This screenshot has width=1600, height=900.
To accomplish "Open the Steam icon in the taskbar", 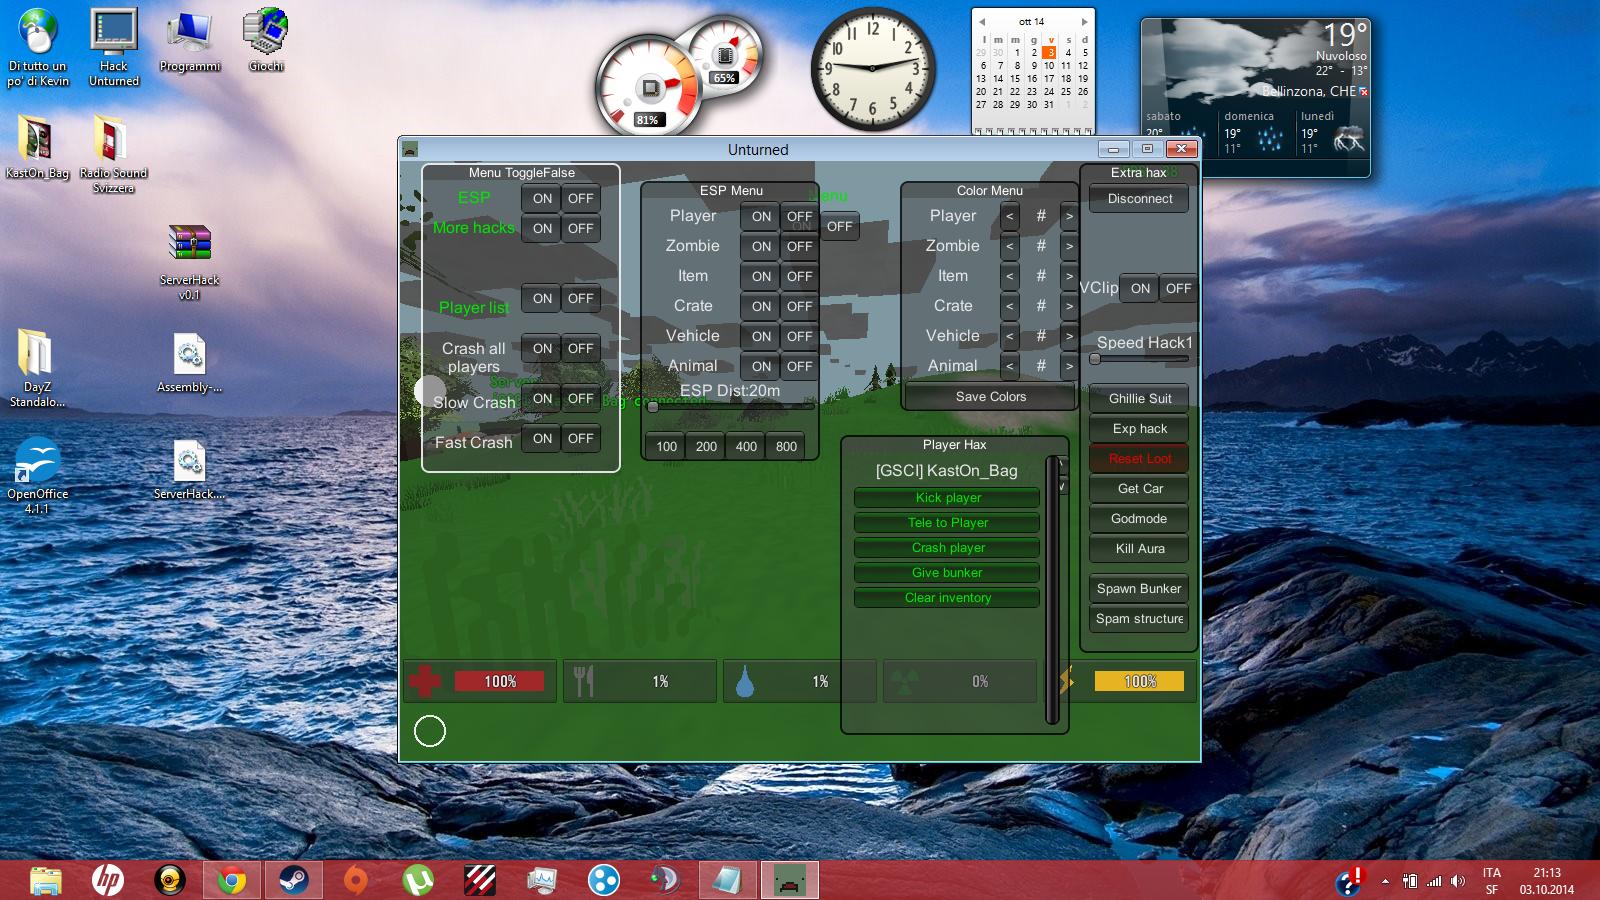I will coord(293,880).
